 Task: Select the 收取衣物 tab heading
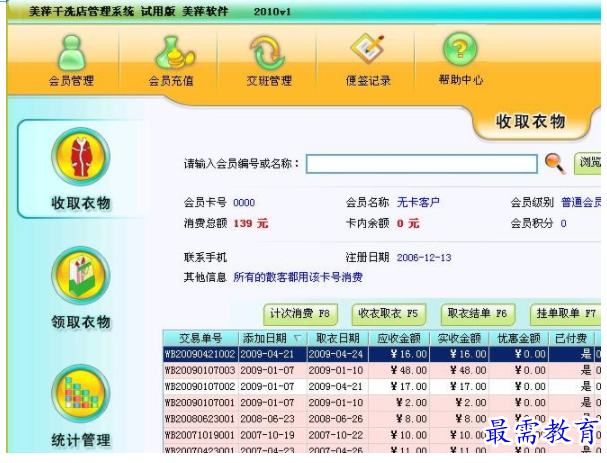pos(531,123)
